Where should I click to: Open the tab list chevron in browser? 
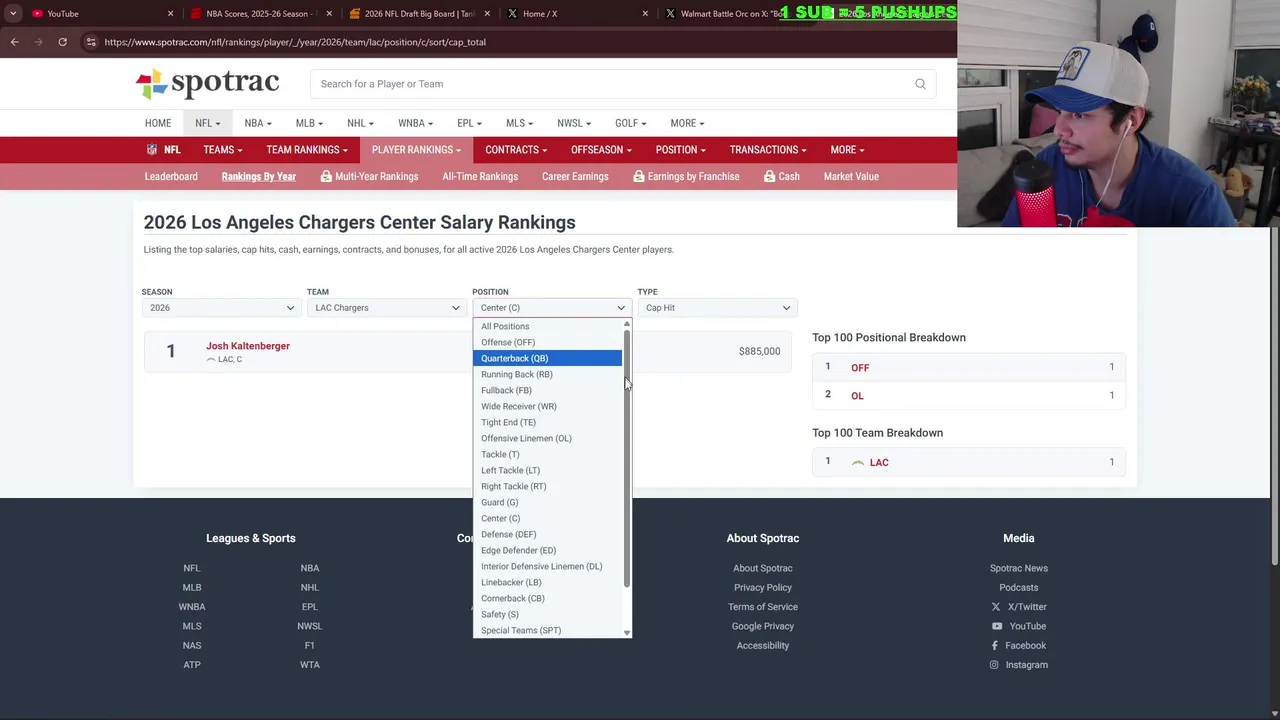13,13
